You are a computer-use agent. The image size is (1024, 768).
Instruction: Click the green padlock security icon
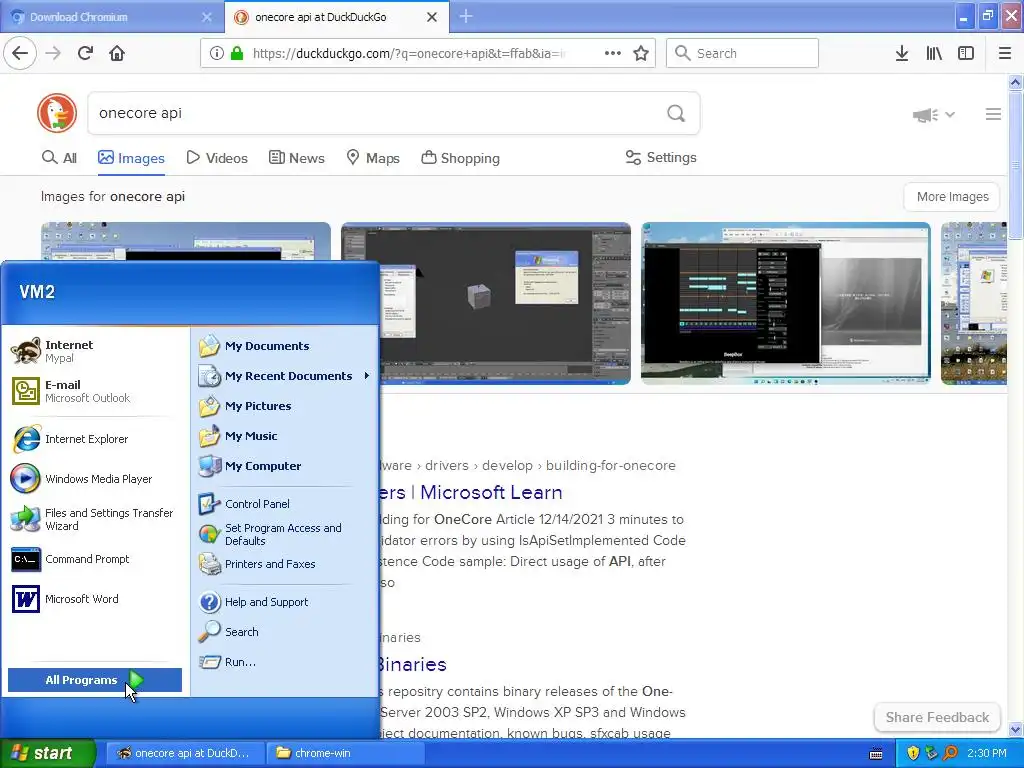click(237, 53)
